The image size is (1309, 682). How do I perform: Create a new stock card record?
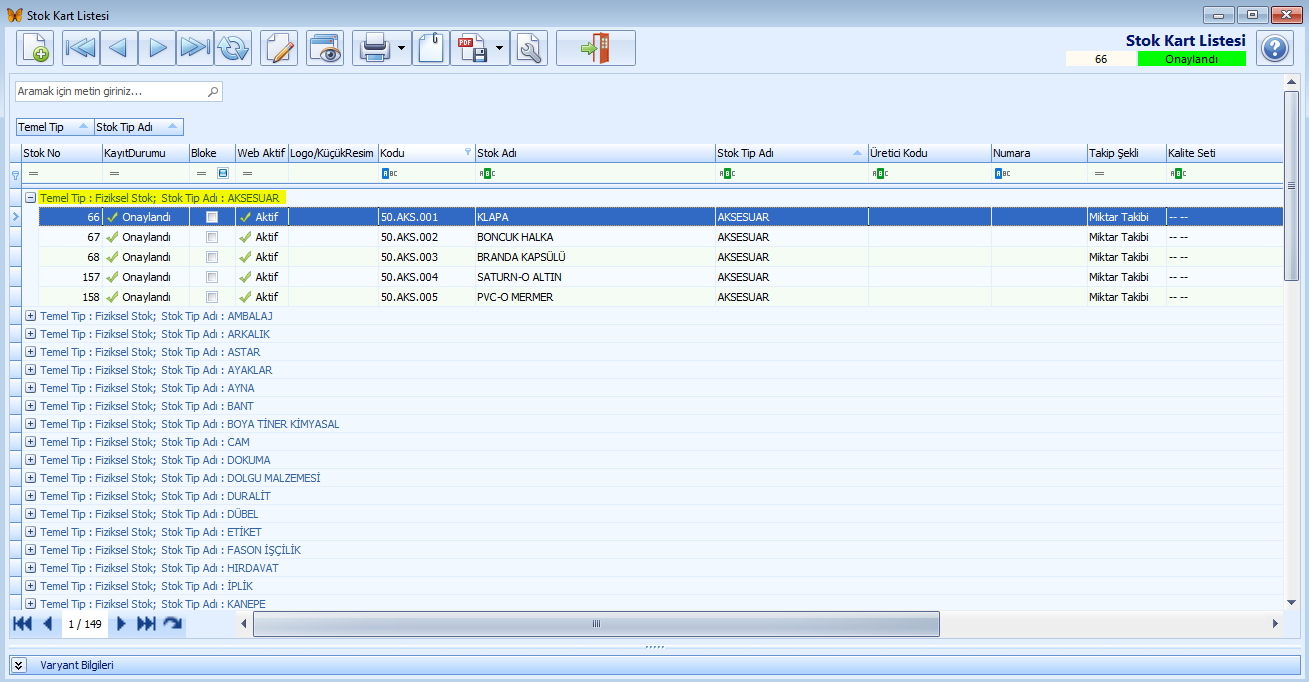tap(34, 48)
